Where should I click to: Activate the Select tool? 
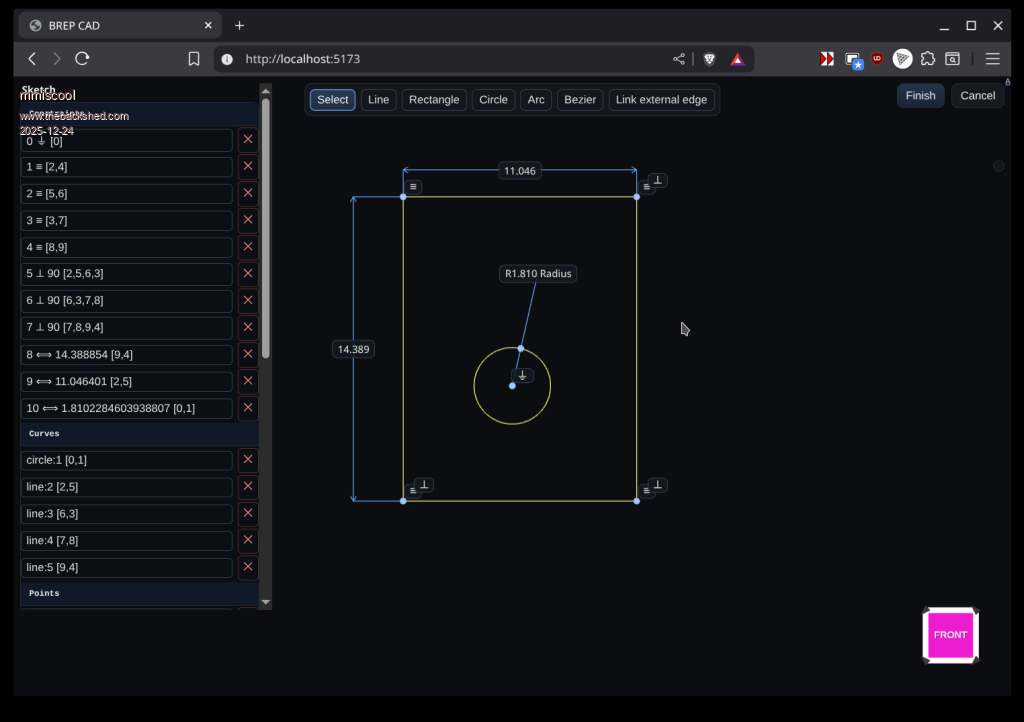[x=333, y=100]
